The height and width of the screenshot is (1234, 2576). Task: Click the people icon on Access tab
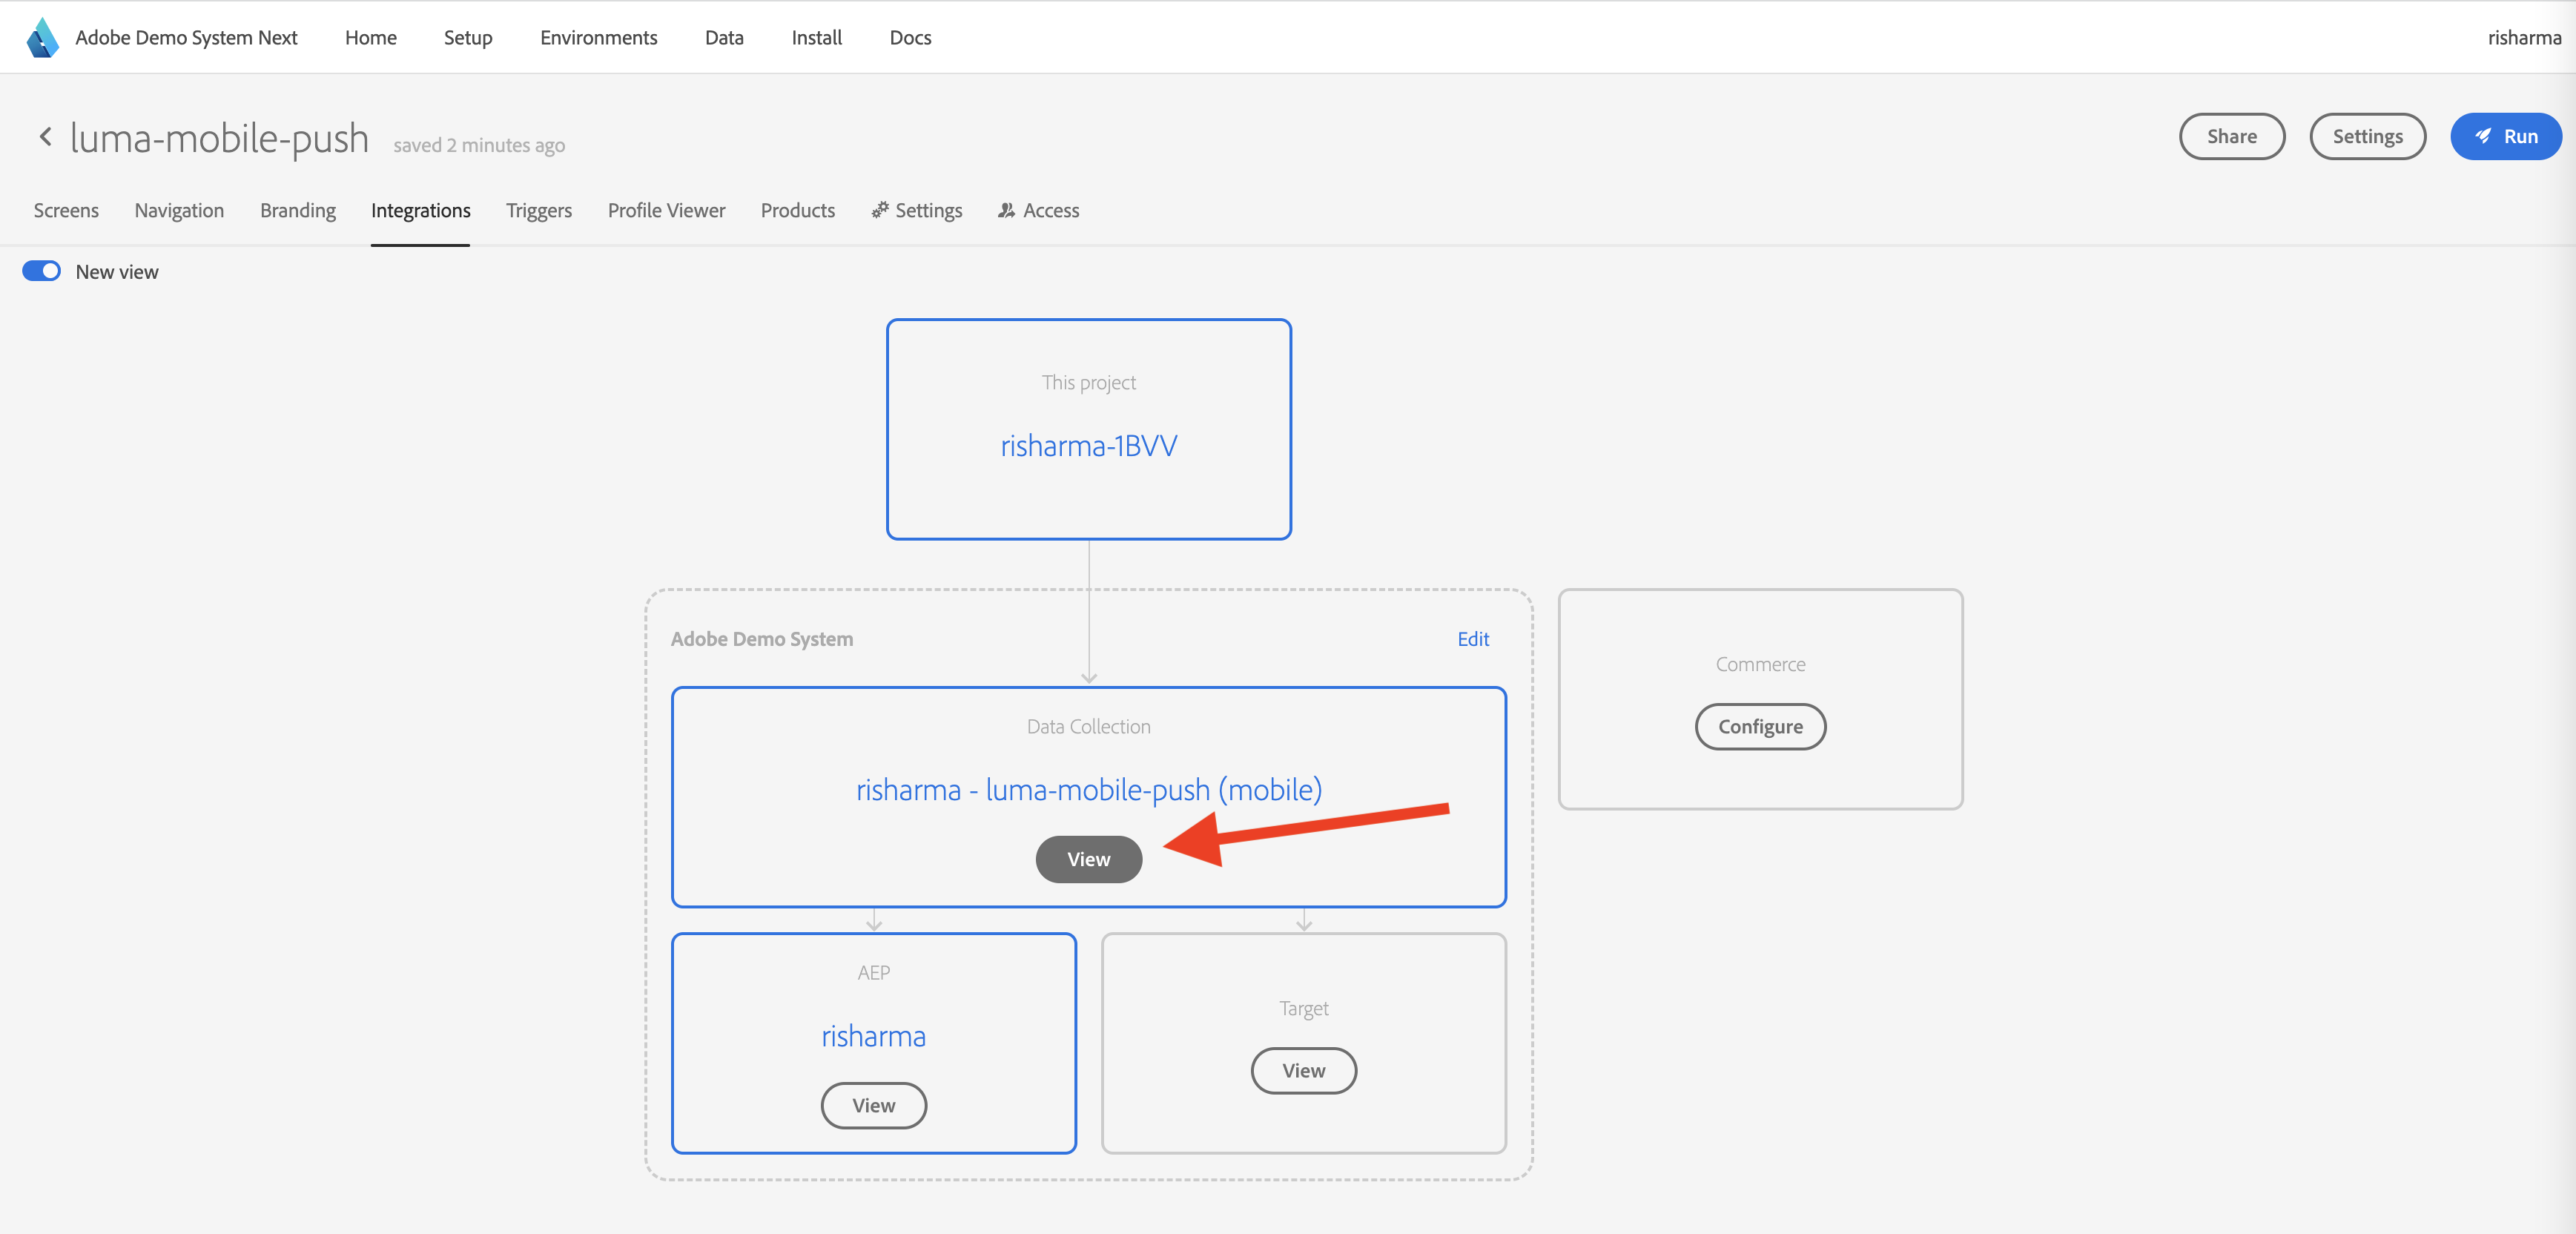pos(1006,210)
